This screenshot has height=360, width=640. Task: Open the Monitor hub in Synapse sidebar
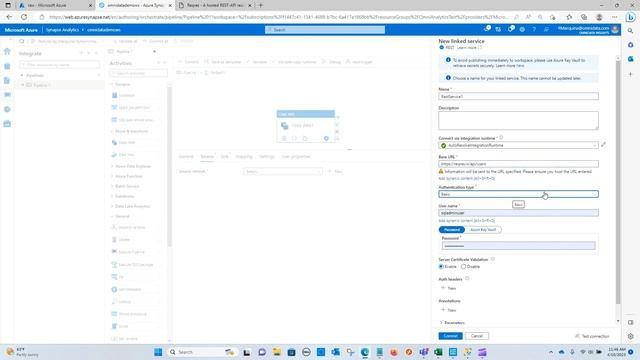(7, 109)
